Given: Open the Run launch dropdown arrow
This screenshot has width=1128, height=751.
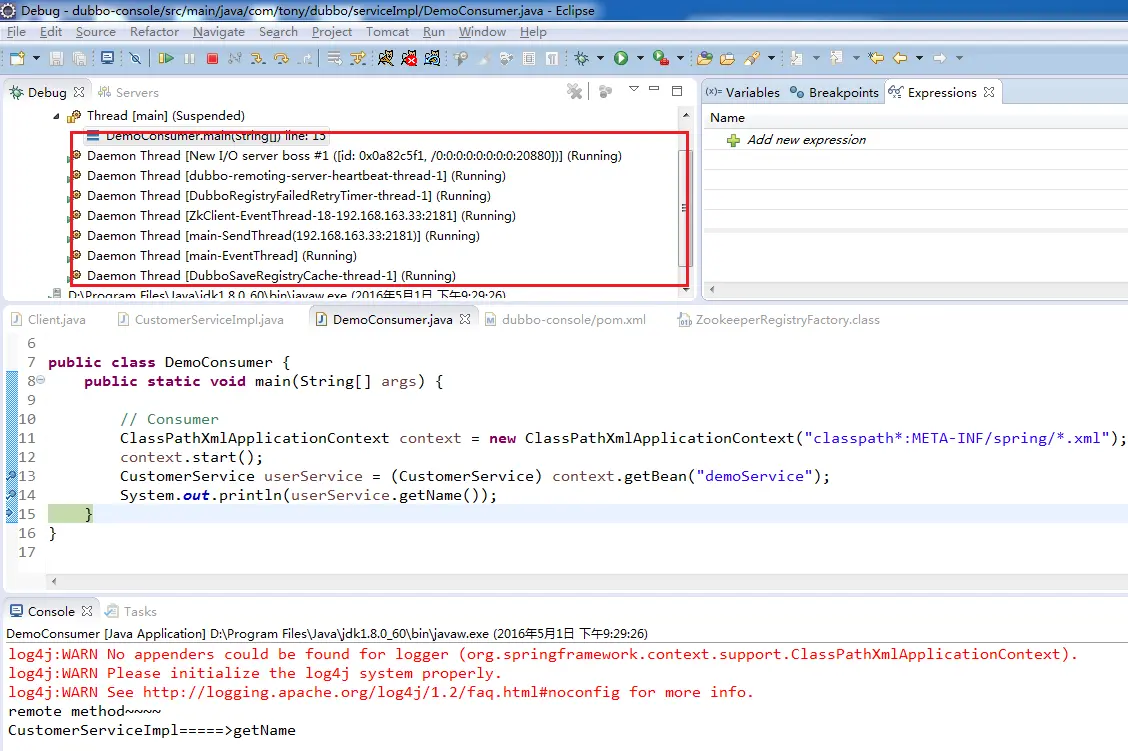Looking at the screenshot, I should 640,58.
